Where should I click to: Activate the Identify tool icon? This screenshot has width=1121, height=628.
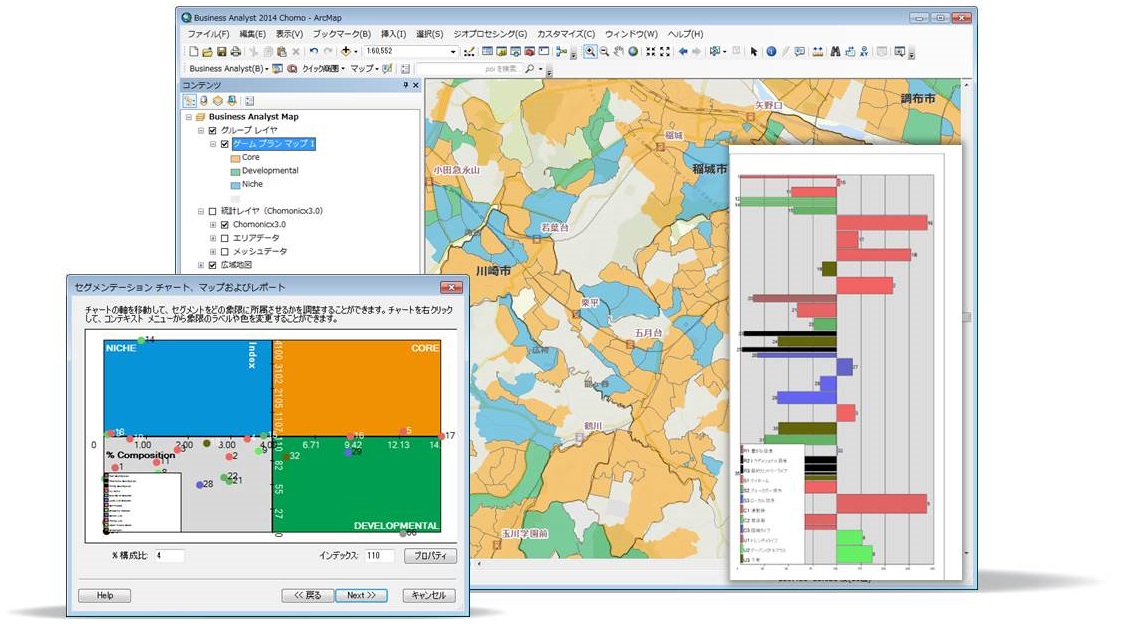pyautogui.click(x=771, y=51)
